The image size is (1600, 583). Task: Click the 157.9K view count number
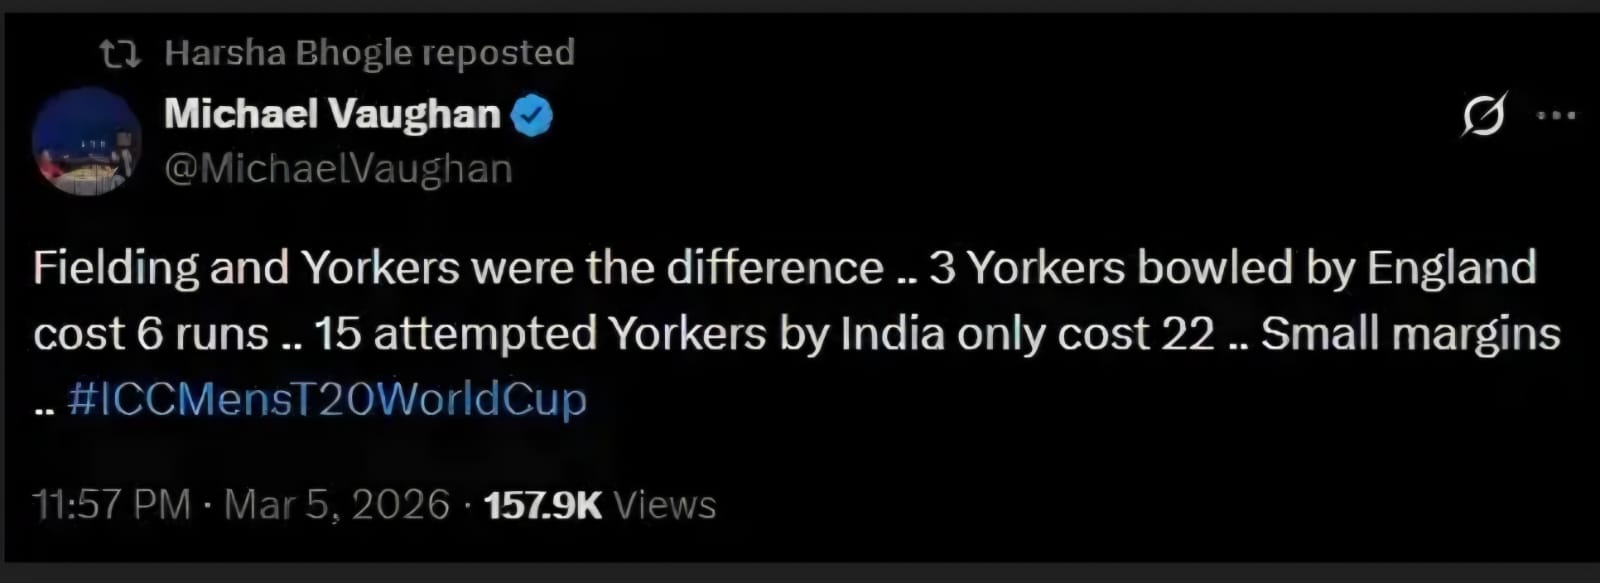(x=543, y=505)
